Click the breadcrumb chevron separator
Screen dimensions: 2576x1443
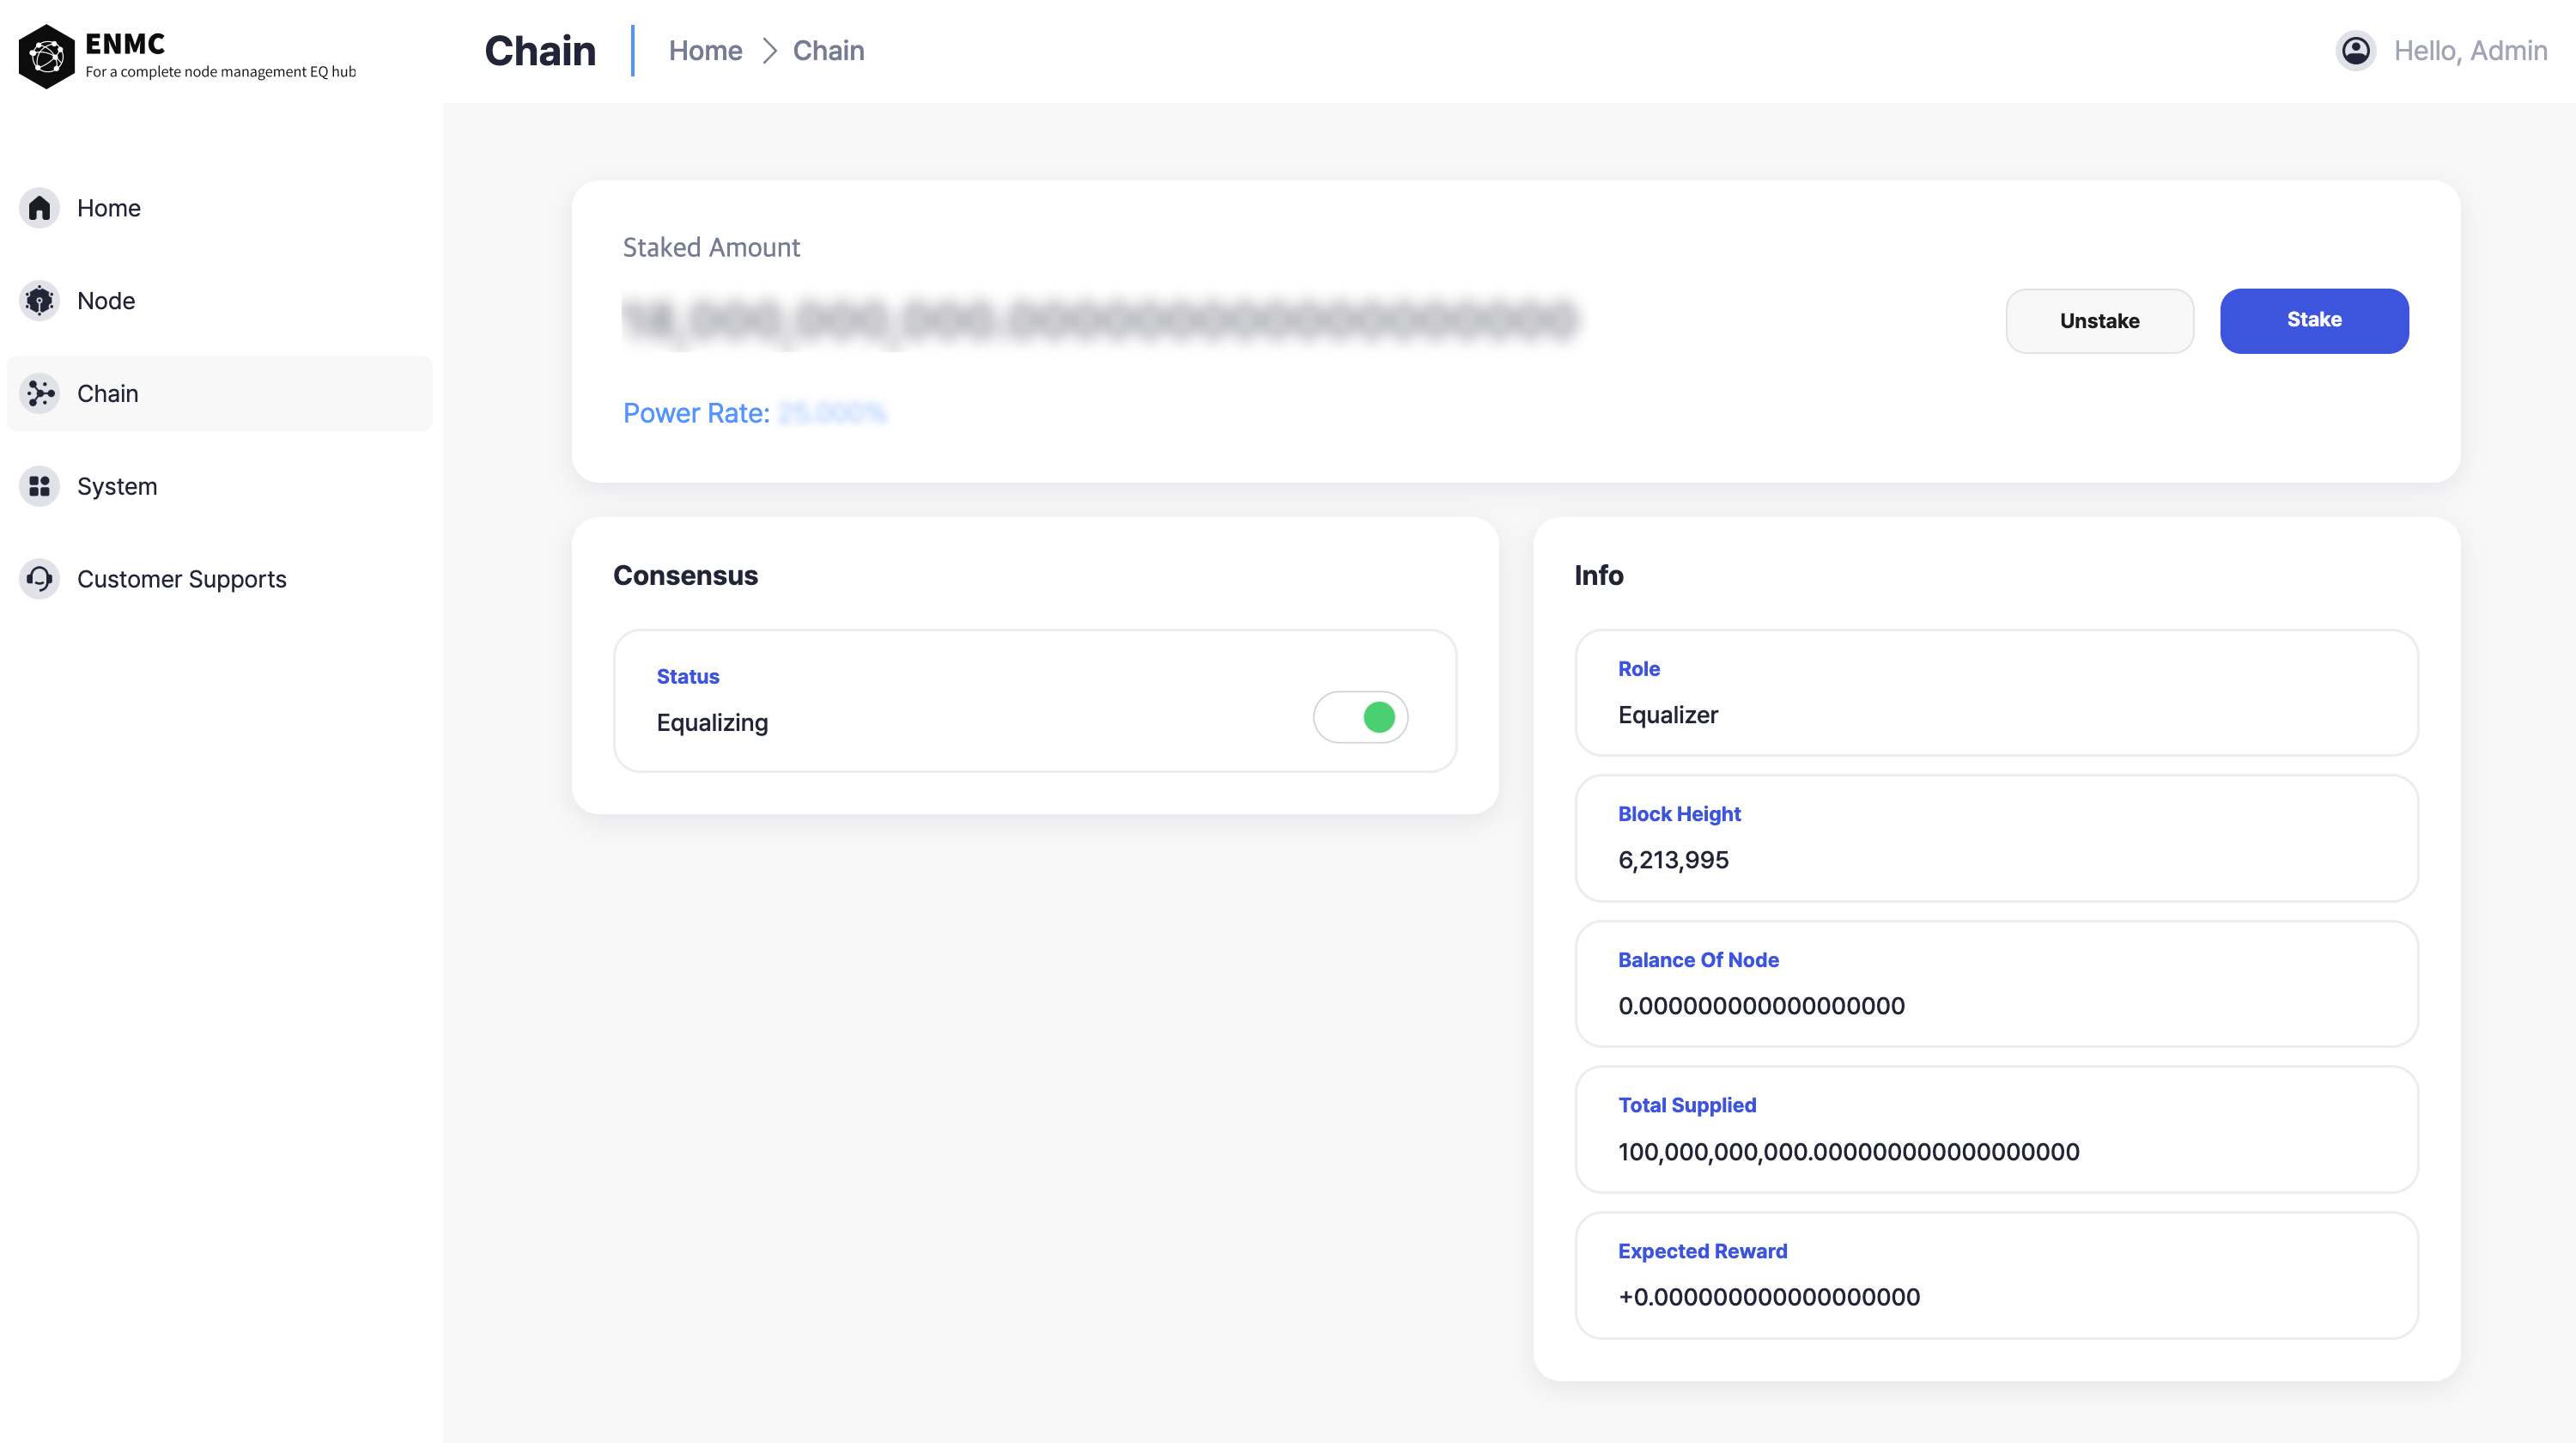click(x=769, y=51)
